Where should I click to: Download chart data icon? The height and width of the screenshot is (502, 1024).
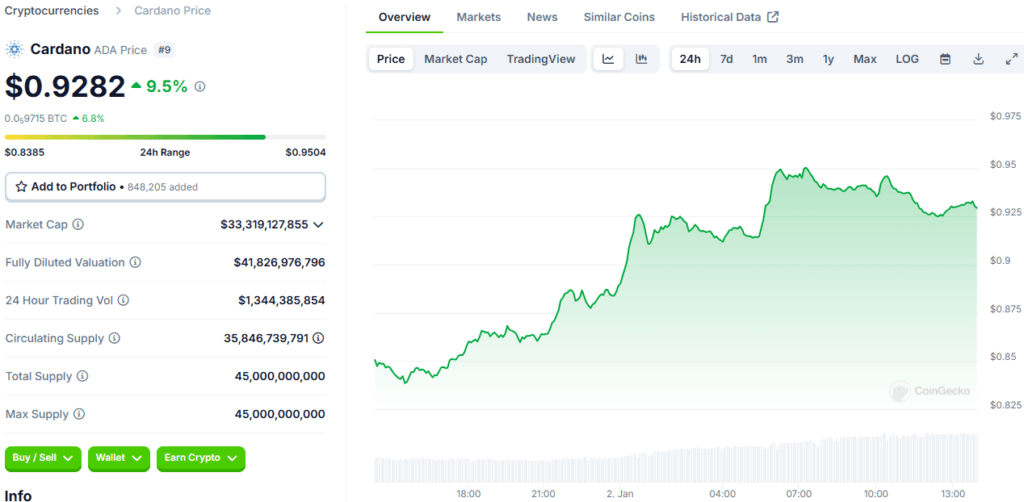pyautogui.click(x=978, y=59)
